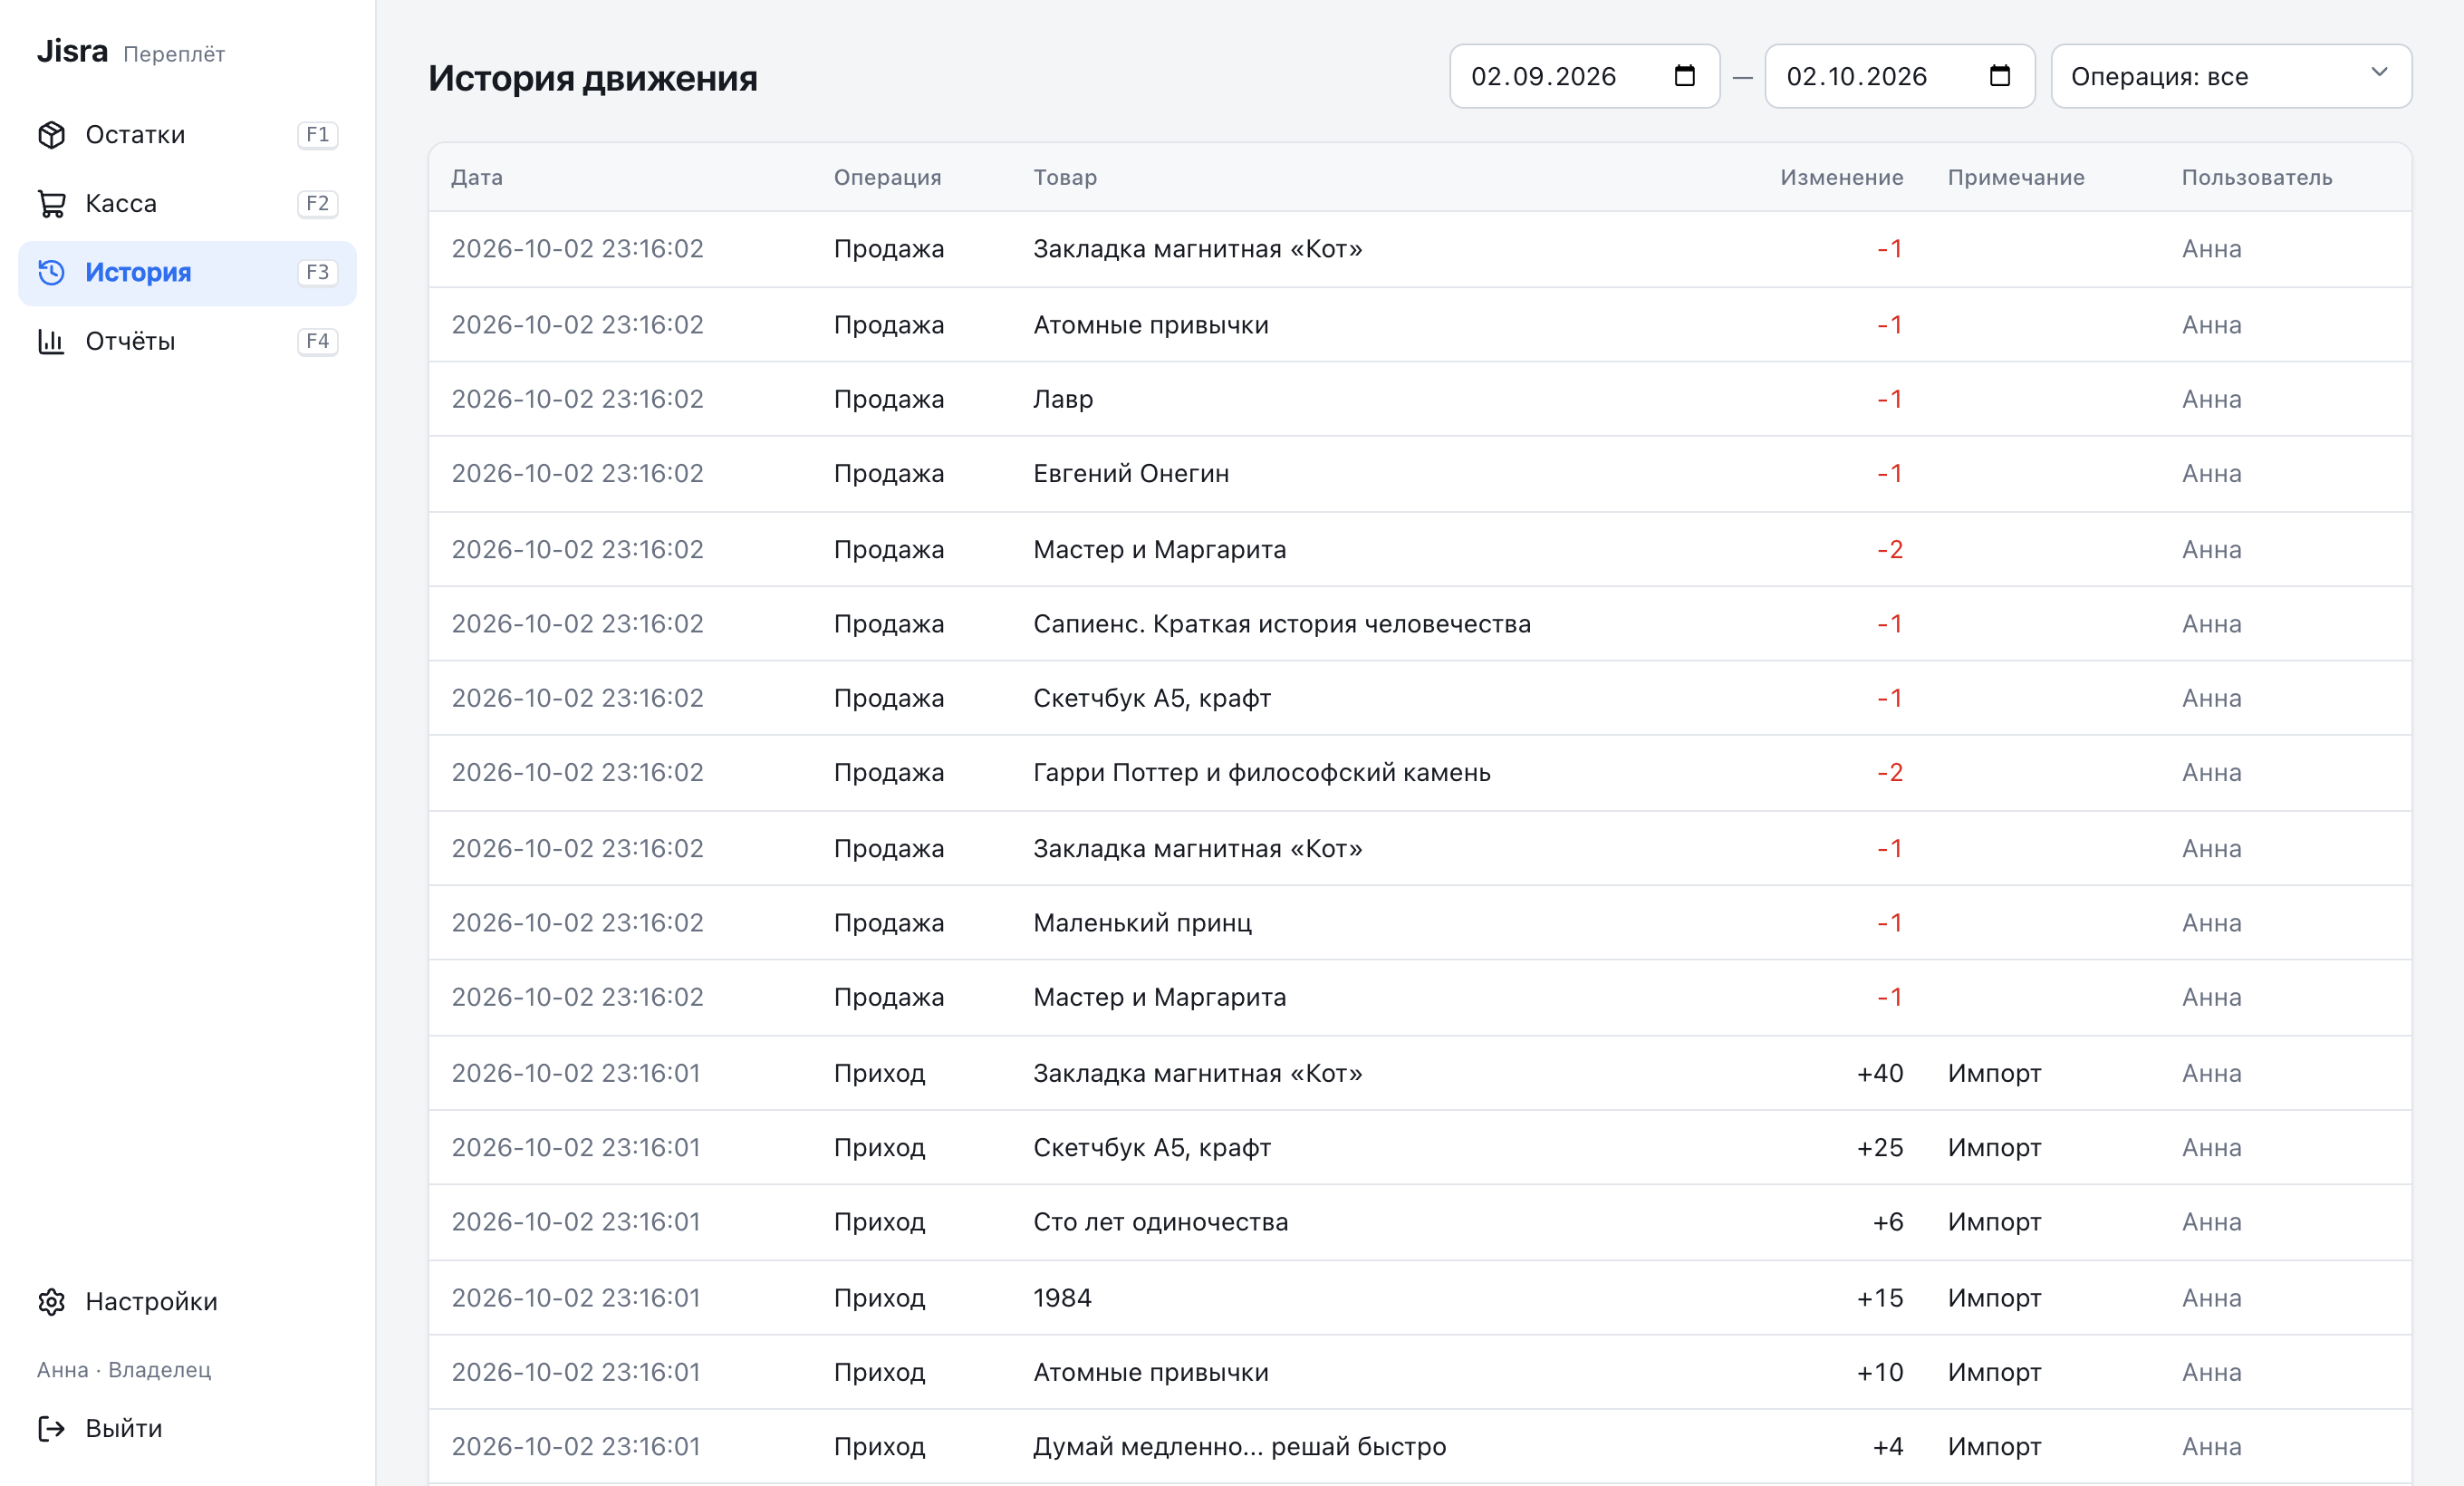Click the Операция column header
The height and width of the screenshot is (1486, 2464).
coord(887,178)
